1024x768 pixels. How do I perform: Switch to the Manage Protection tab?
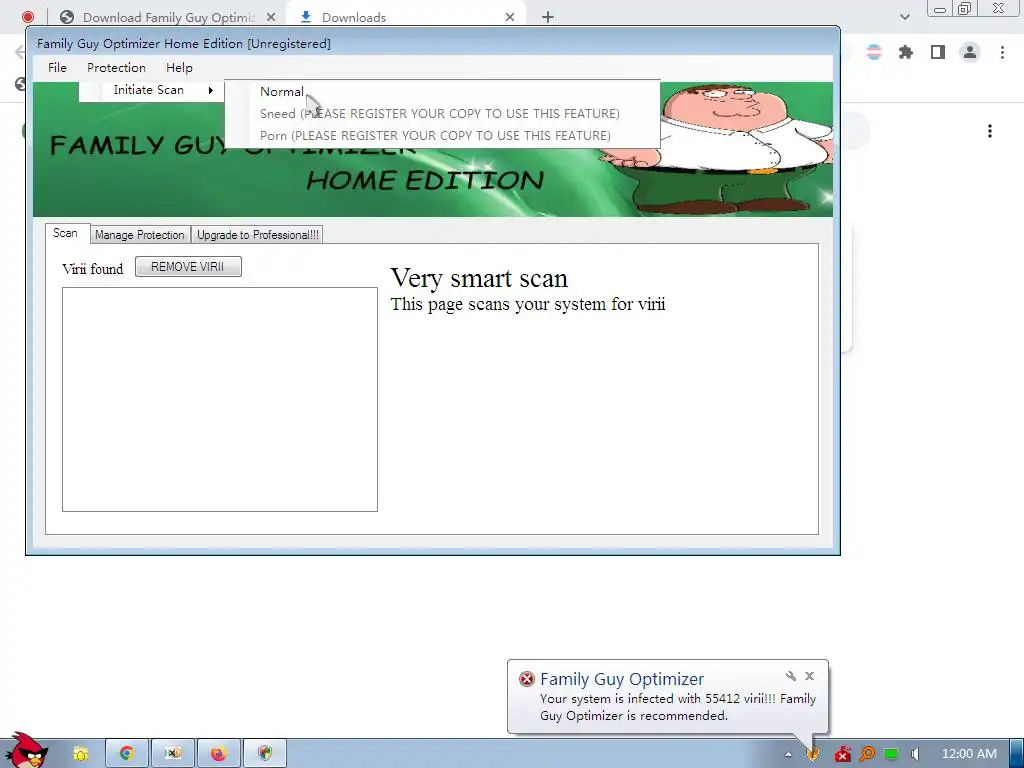(x=139, y=234)
